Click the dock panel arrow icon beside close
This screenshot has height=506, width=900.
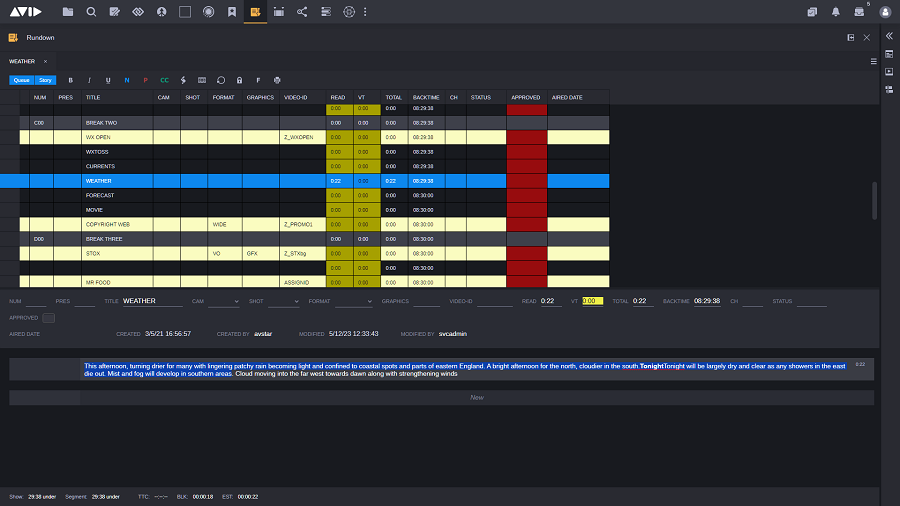(851, 37)
